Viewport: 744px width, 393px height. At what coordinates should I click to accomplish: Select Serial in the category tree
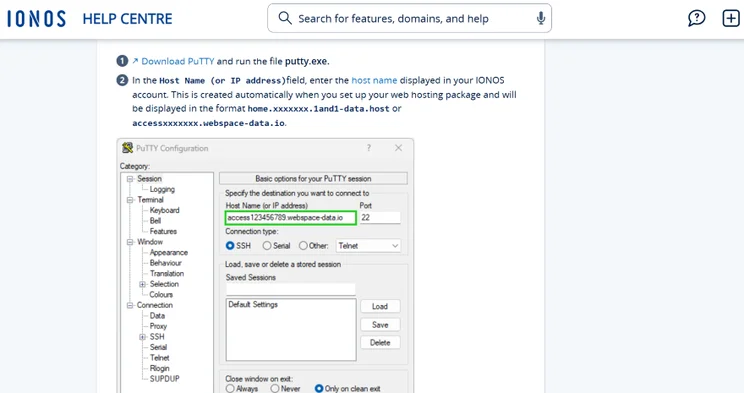pyautogui.click(x=158, y=347)
